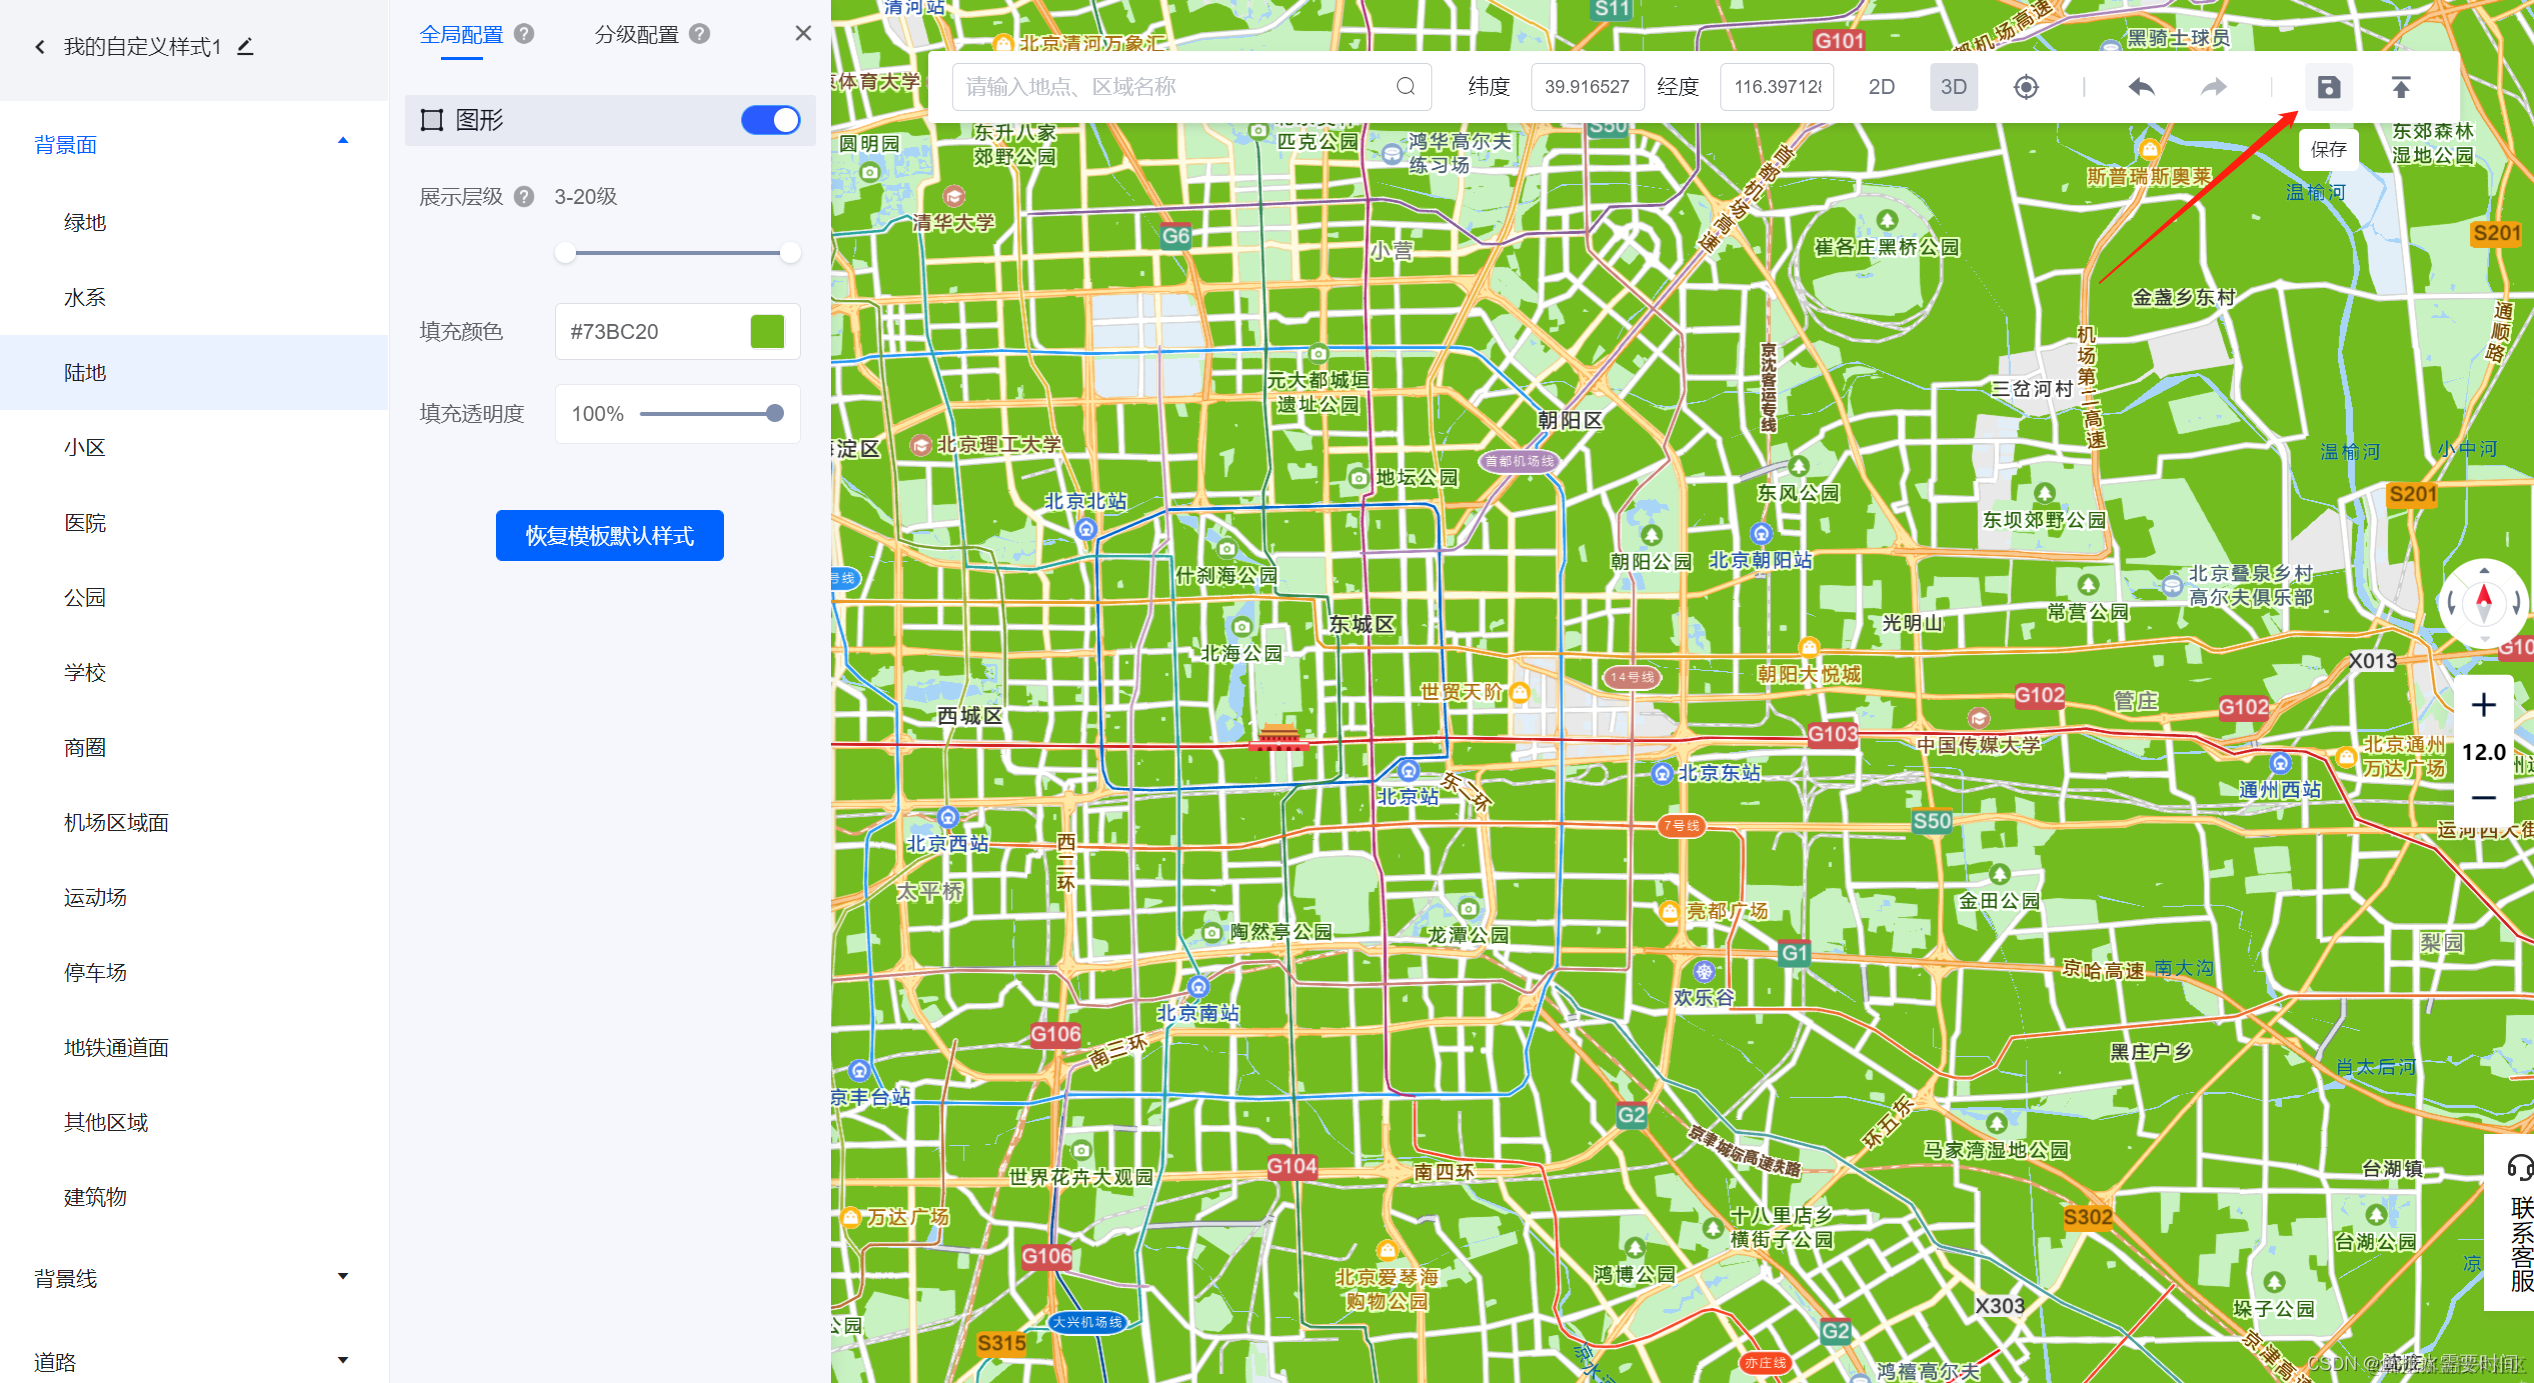Zoom in with the plus button

(2483, 705)
